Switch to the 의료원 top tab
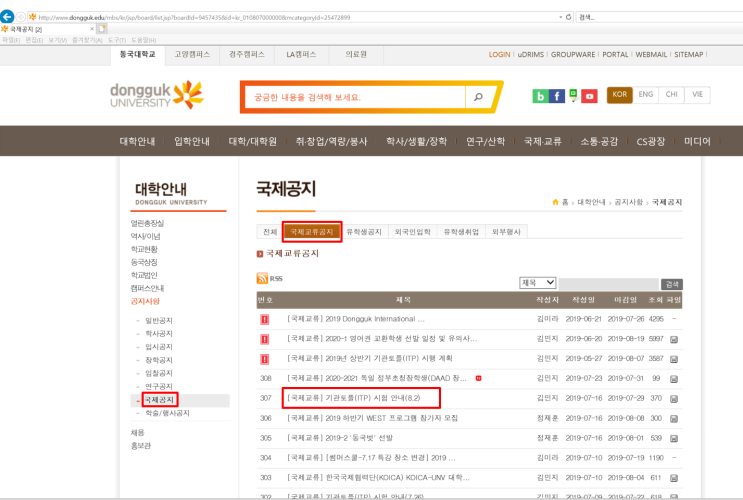 click(x=356, y=55)
